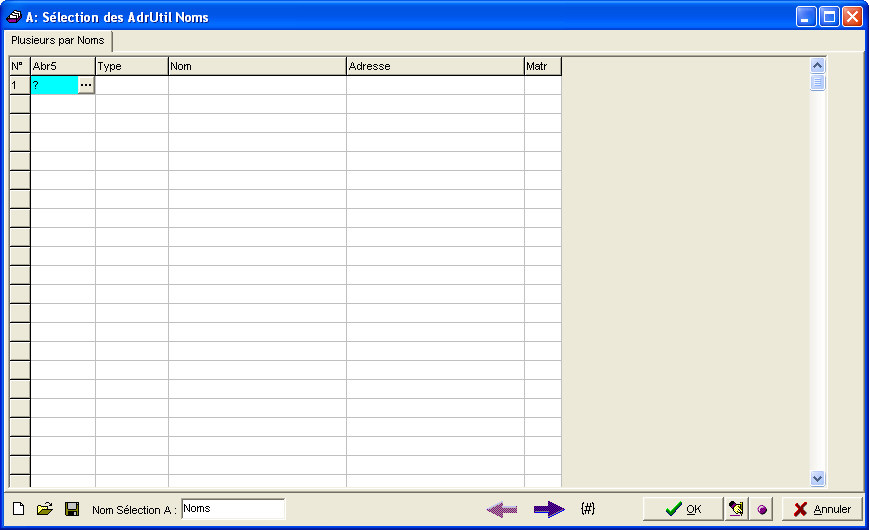869x530 pixels.
Task: Click the Nom column header
Action: tap(257, 66)
